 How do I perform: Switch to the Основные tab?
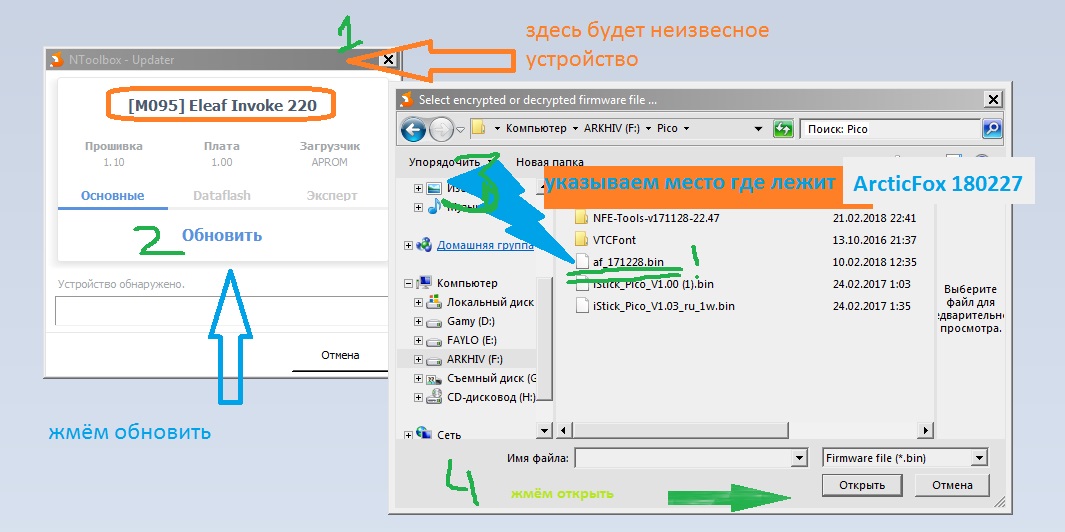pos(113,196)
